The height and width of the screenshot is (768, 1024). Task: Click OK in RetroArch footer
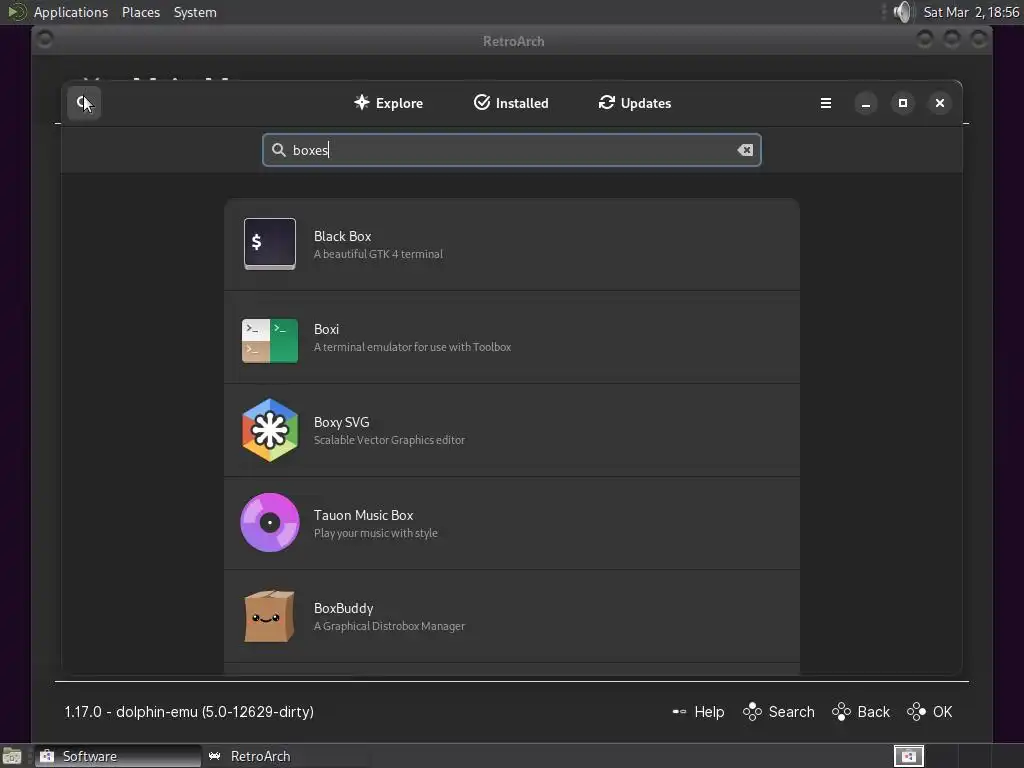pyautogui.click(x=929, y=712)
